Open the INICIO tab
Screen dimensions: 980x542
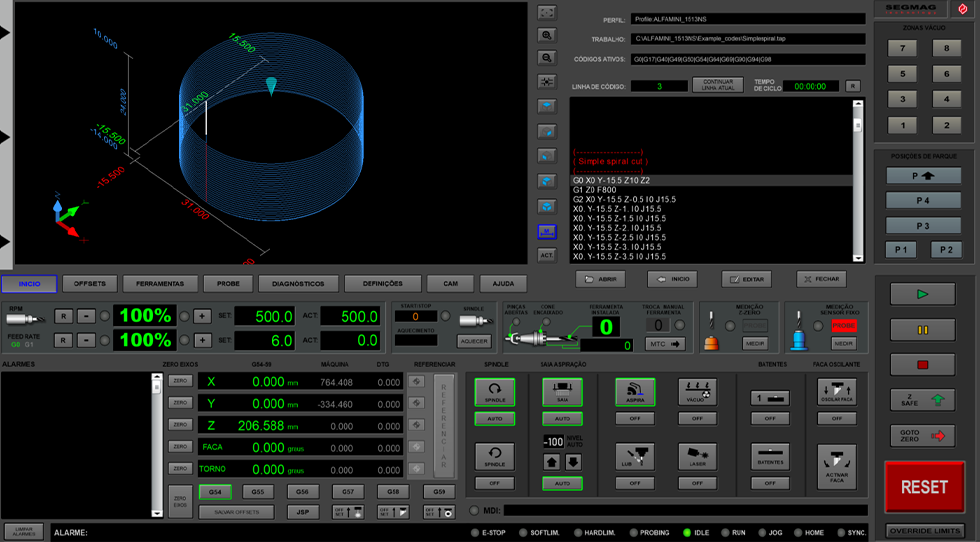click(29, 284)
